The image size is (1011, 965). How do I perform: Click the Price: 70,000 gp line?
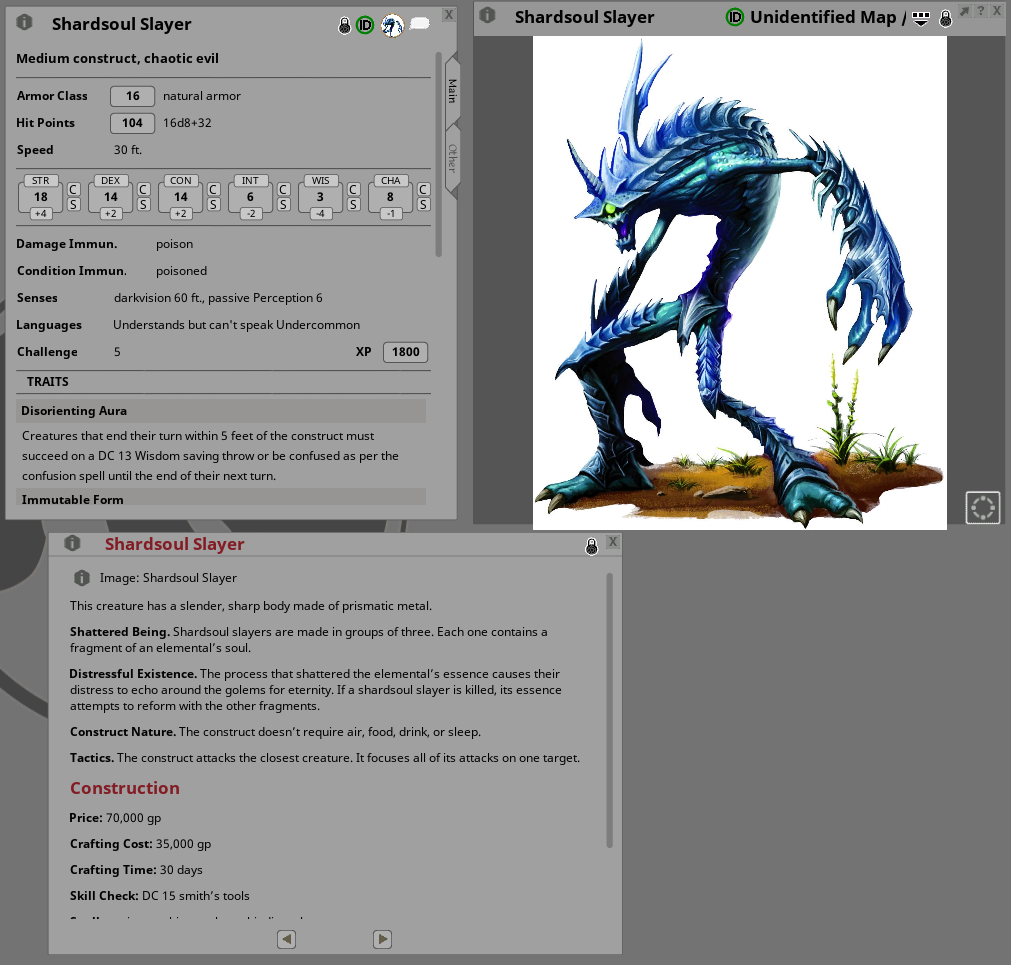(115, 818)
